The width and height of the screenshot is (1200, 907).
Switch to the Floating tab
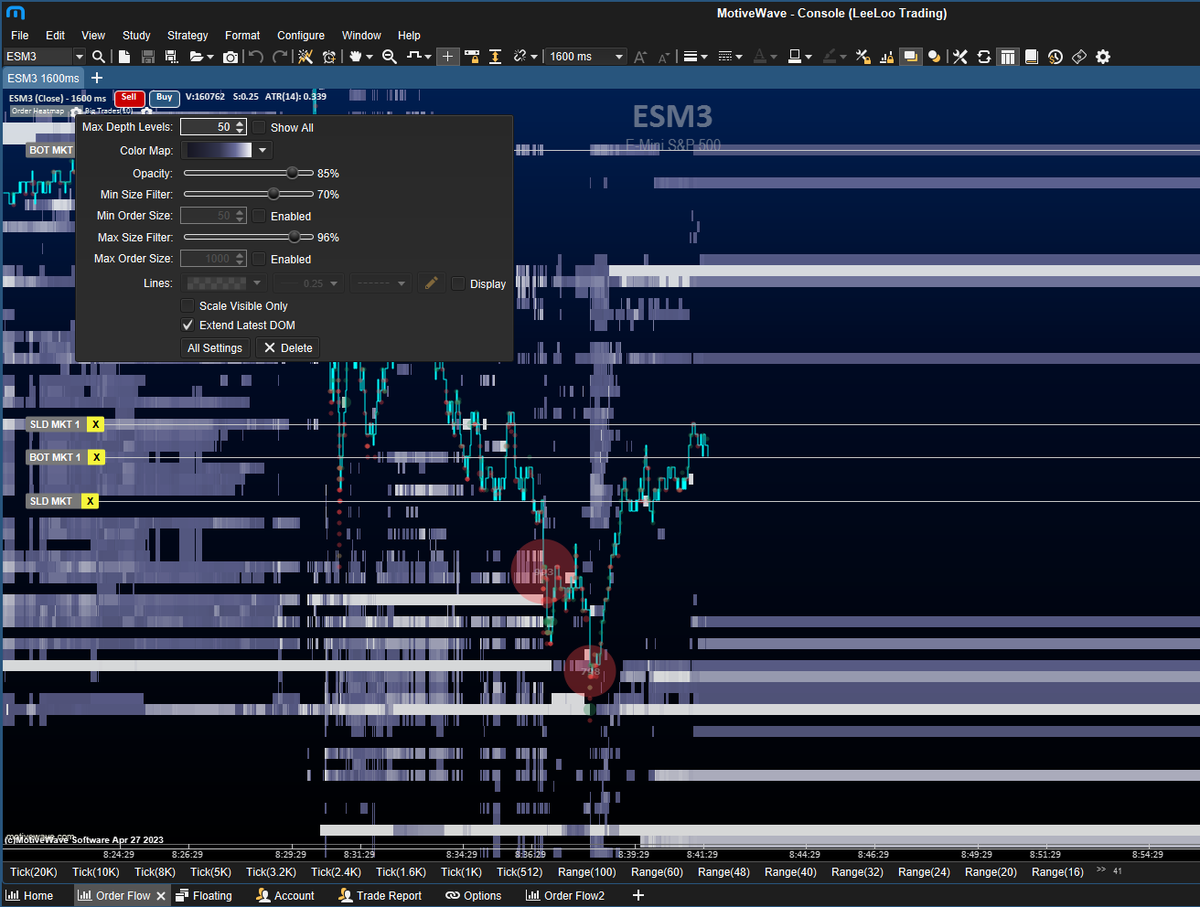[204, 896]
